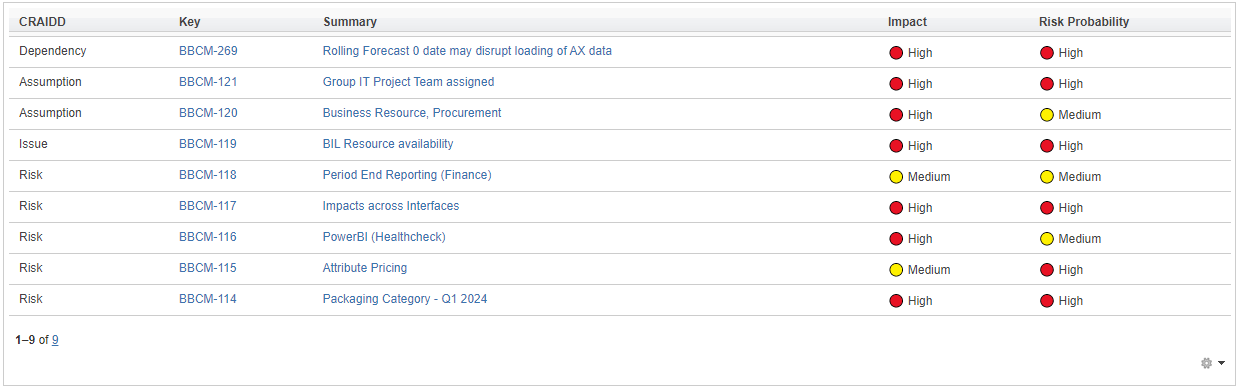
Task: Open issue key BBCM-118
Action: coord(208,175)
